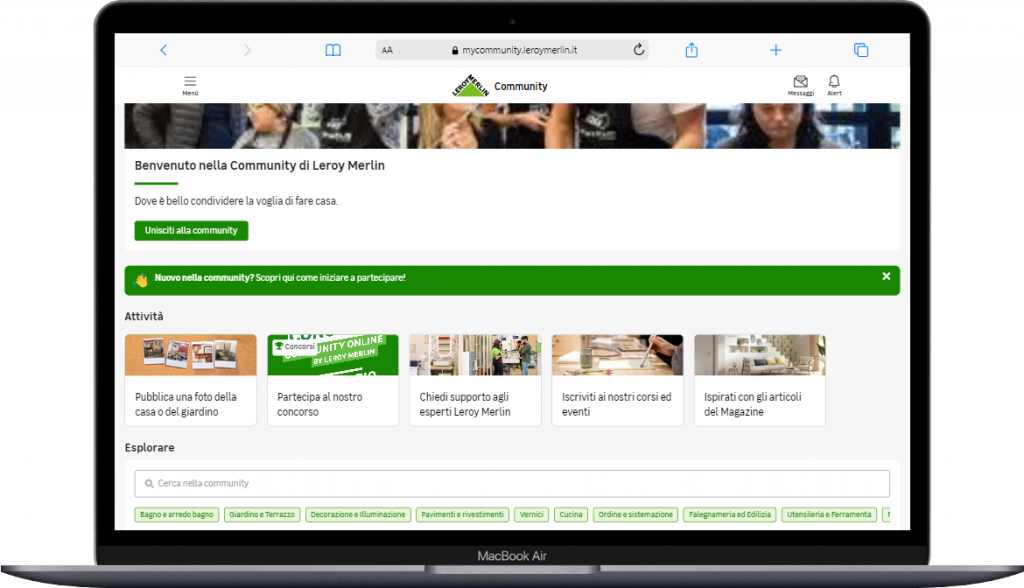The height and width of the screenshot is (588, 1024).
Task: Open a new tab with plus icon
Action: tap(775, 50)
